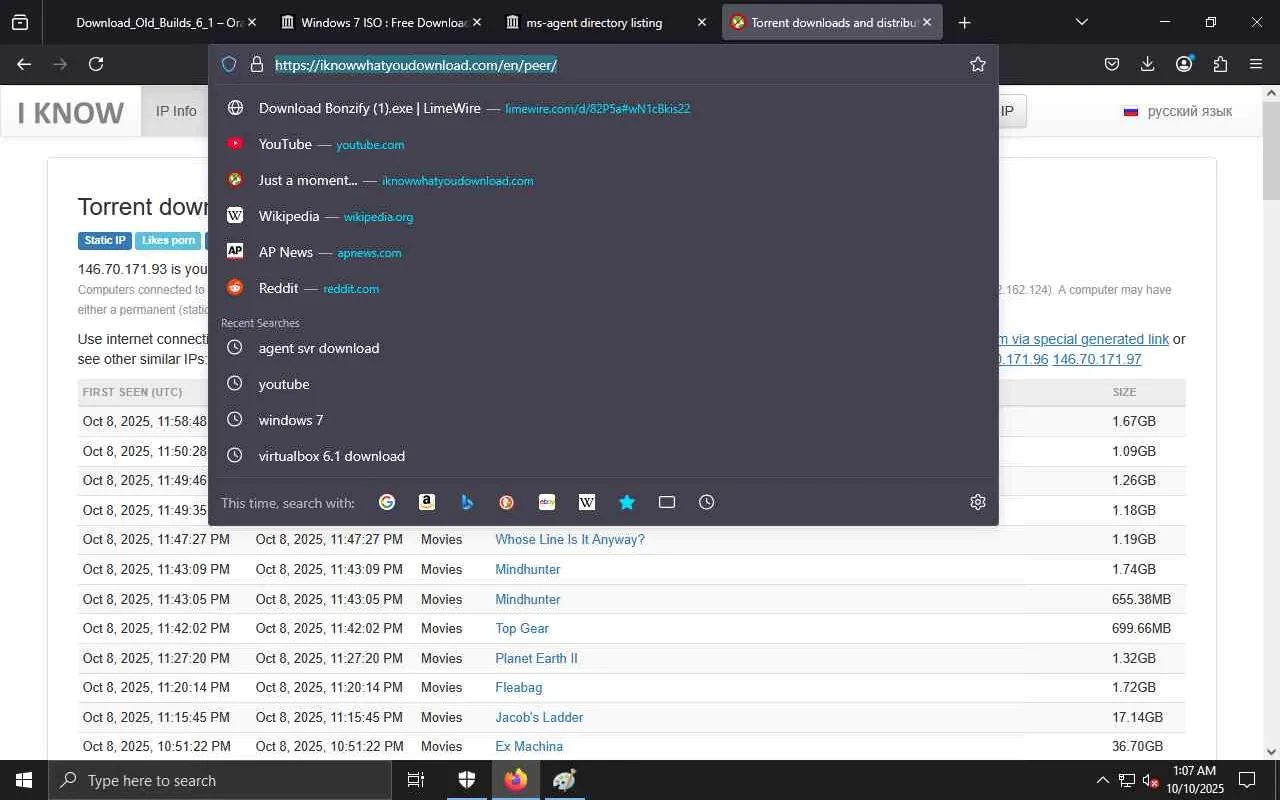Click the Static IP badge
The image size is (1280, 800).
point(105,240)
